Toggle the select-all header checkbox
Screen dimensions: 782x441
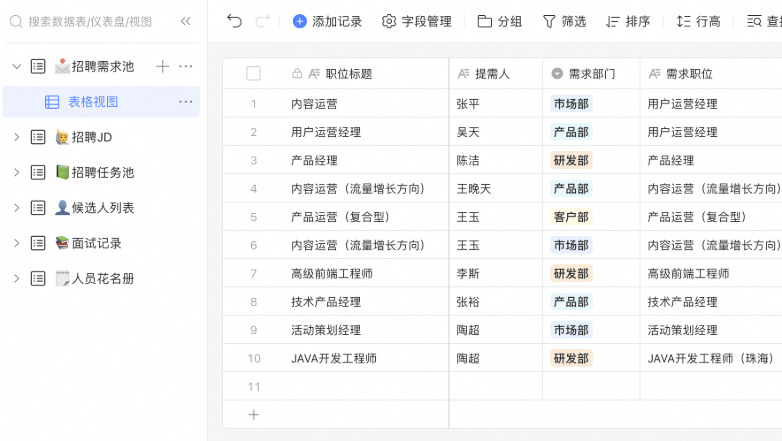coord(253,73)
